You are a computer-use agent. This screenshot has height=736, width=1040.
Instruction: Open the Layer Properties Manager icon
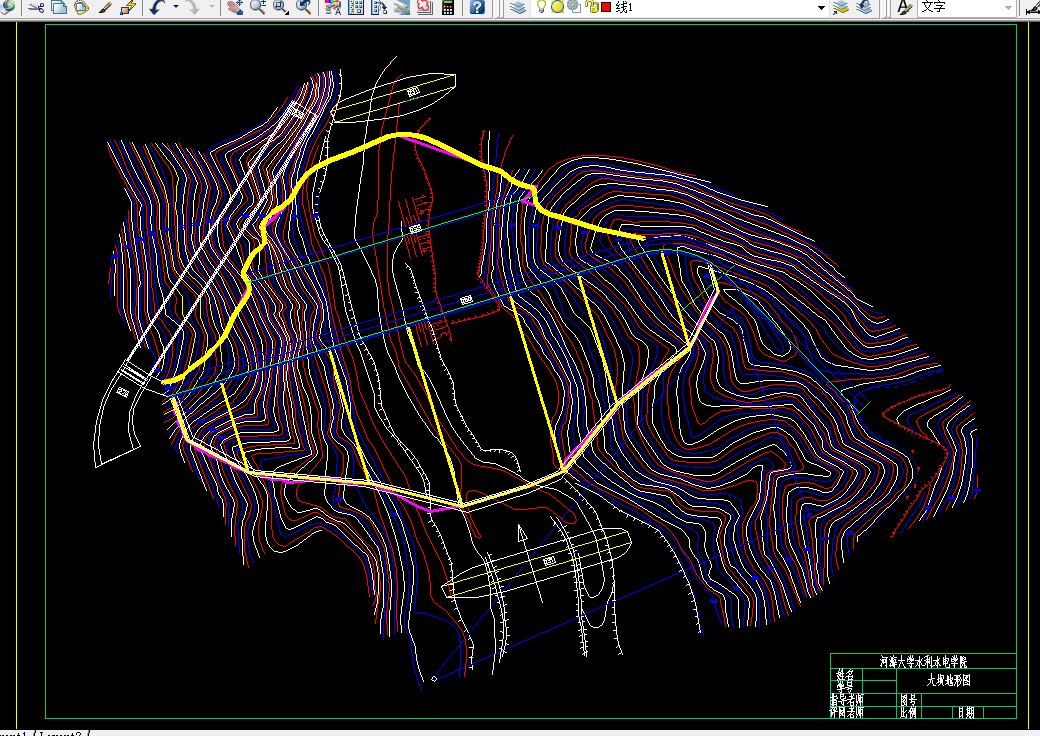tap(518, 7)
